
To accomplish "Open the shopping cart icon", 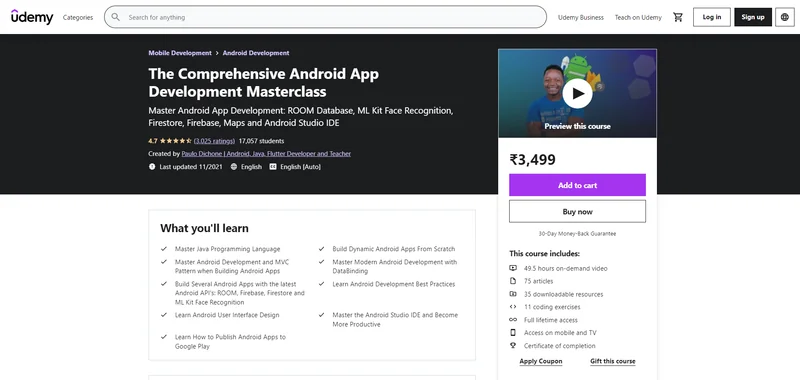I will (678, 17).
